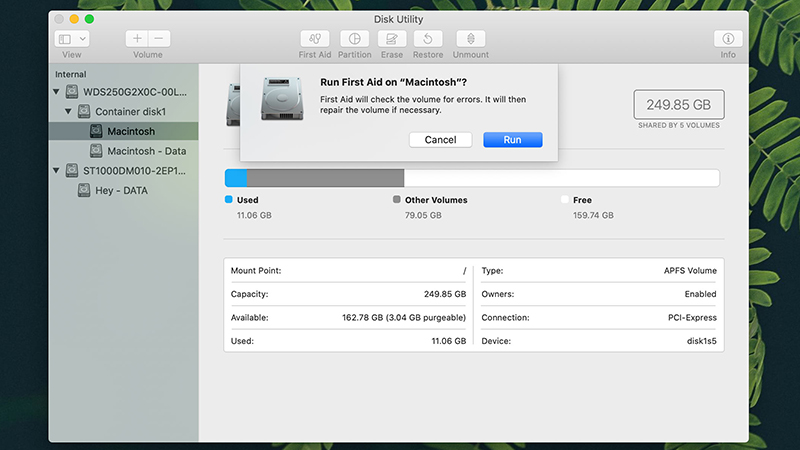
Task: Click the Hey - DATA volume icon
Action: coord(84,190)
